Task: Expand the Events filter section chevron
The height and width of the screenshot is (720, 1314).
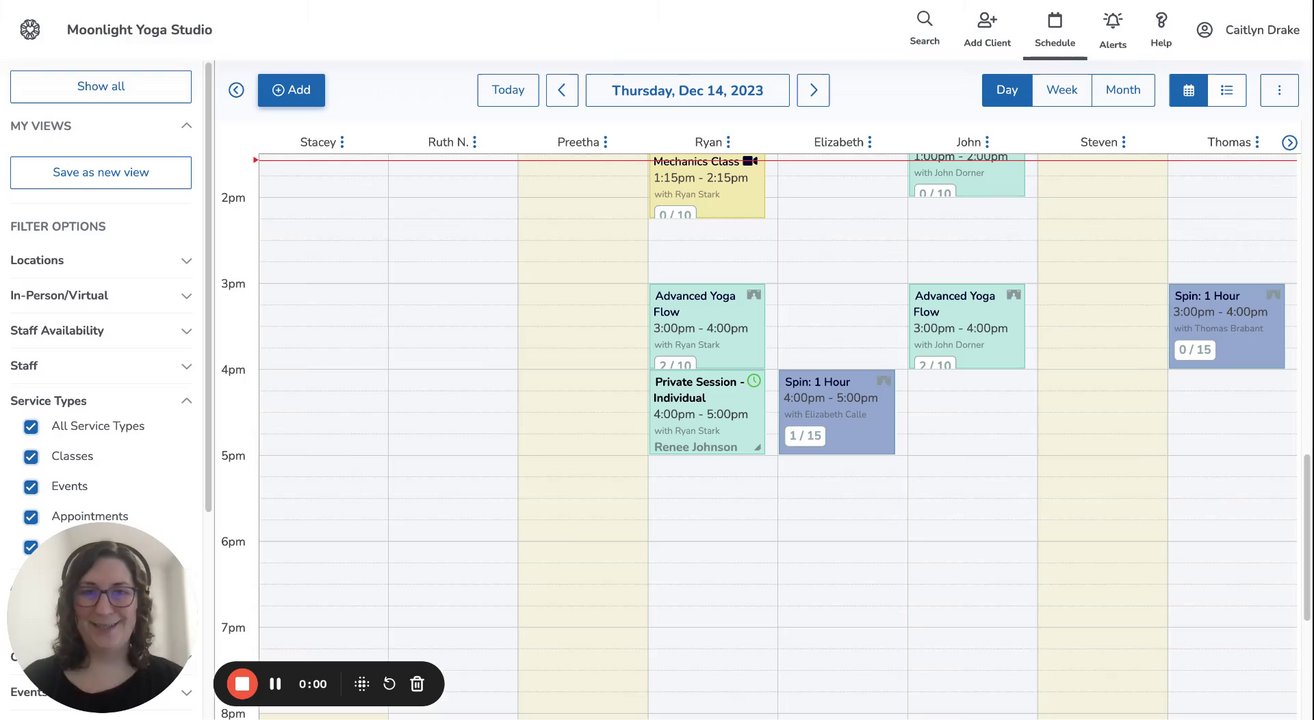Action: [x=186, y=692]
